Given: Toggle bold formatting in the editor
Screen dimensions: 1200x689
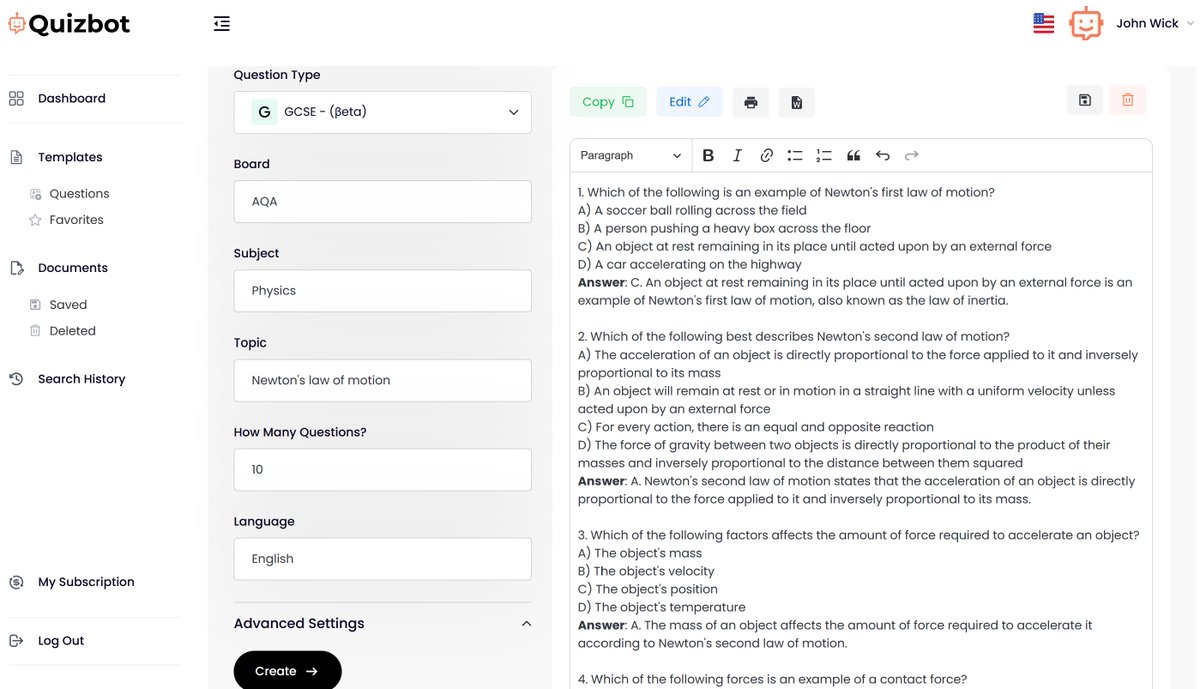Looking at the screenshot, I should coord(708,155).
